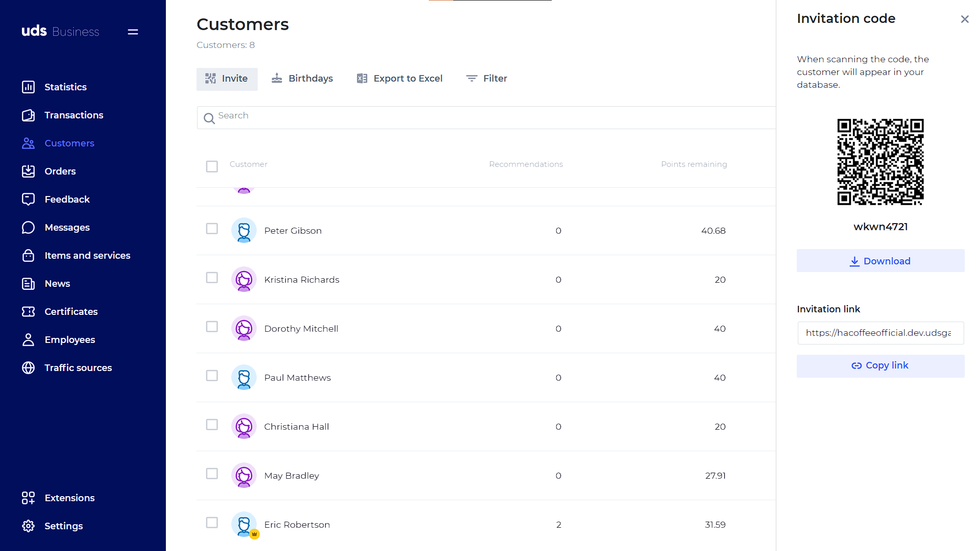Click the Orders inbox icon in sidebar
The image size is (980, 551).
pos(28,171)
